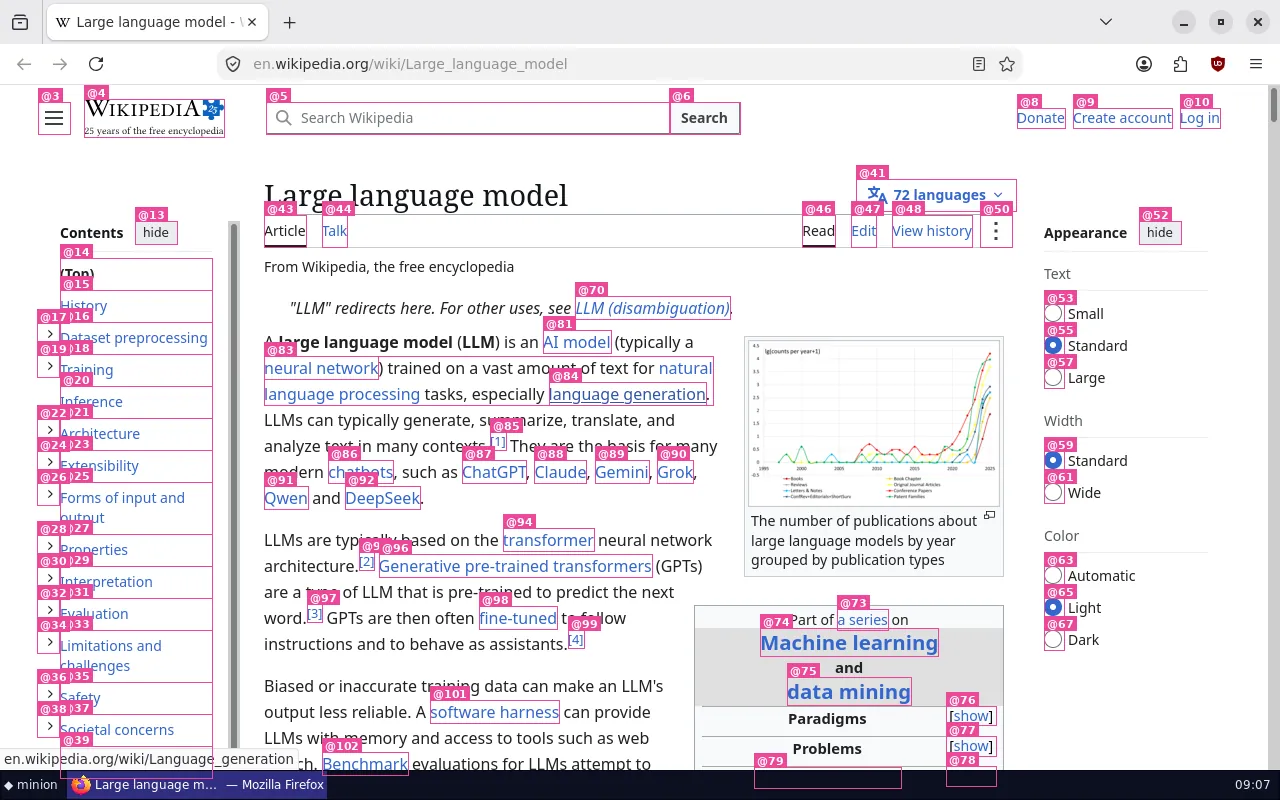This screenshot has width=1280, height=800.
Task: Click the uBlock Origin shield icon
Action: (x=1218, y=64)
